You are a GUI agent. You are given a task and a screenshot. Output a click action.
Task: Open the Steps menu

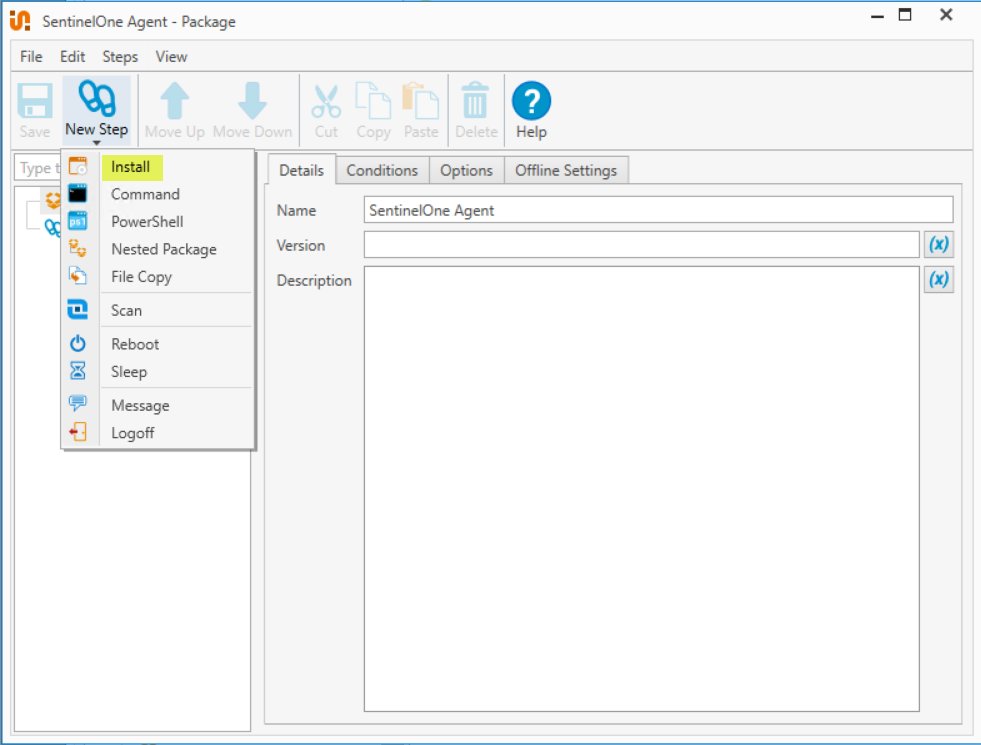[x=120, y=57]
